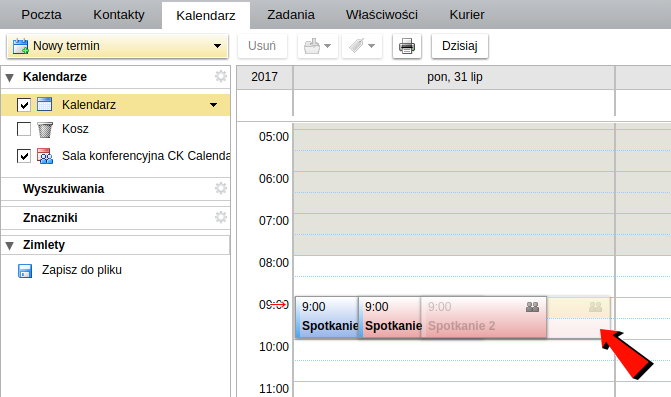671x397 pixels.
Task: Click the Kosz trash bin icon
Action: (45, 130)
